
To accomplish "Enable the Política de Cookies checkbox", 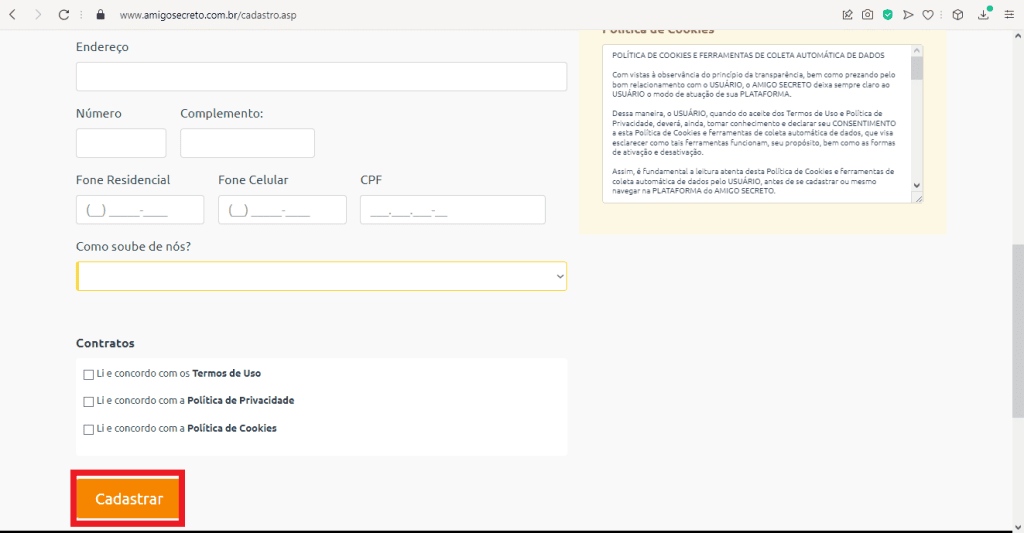I will pos(89,429).
